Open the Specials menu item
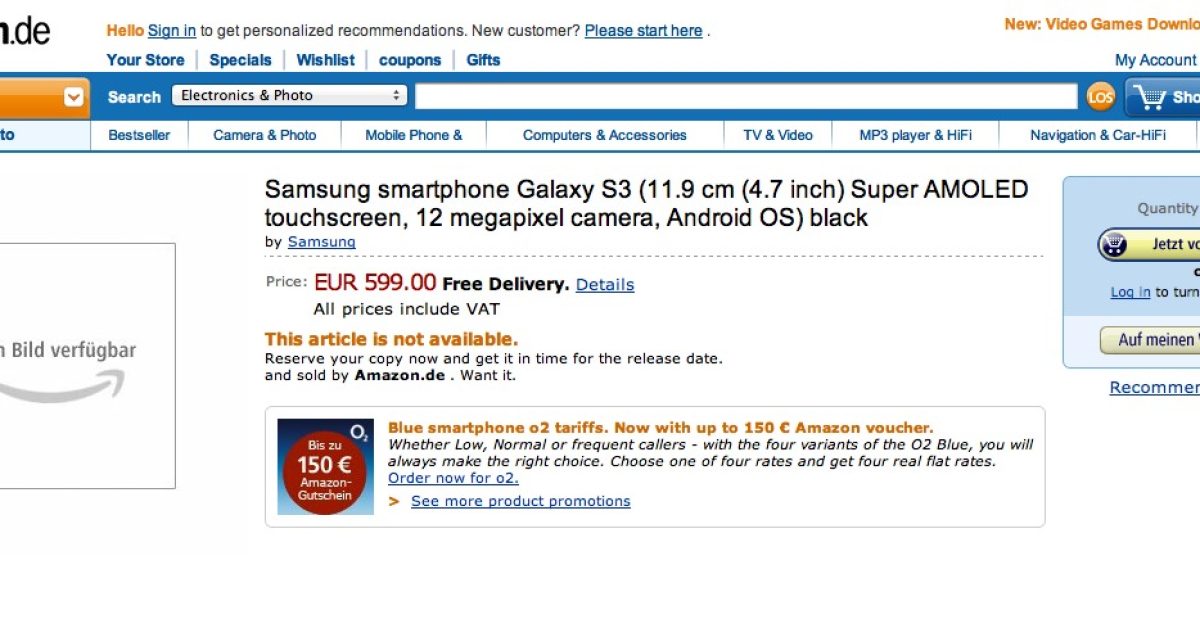Viewport: 1200px width, 628px height. (x=240, y=60)
